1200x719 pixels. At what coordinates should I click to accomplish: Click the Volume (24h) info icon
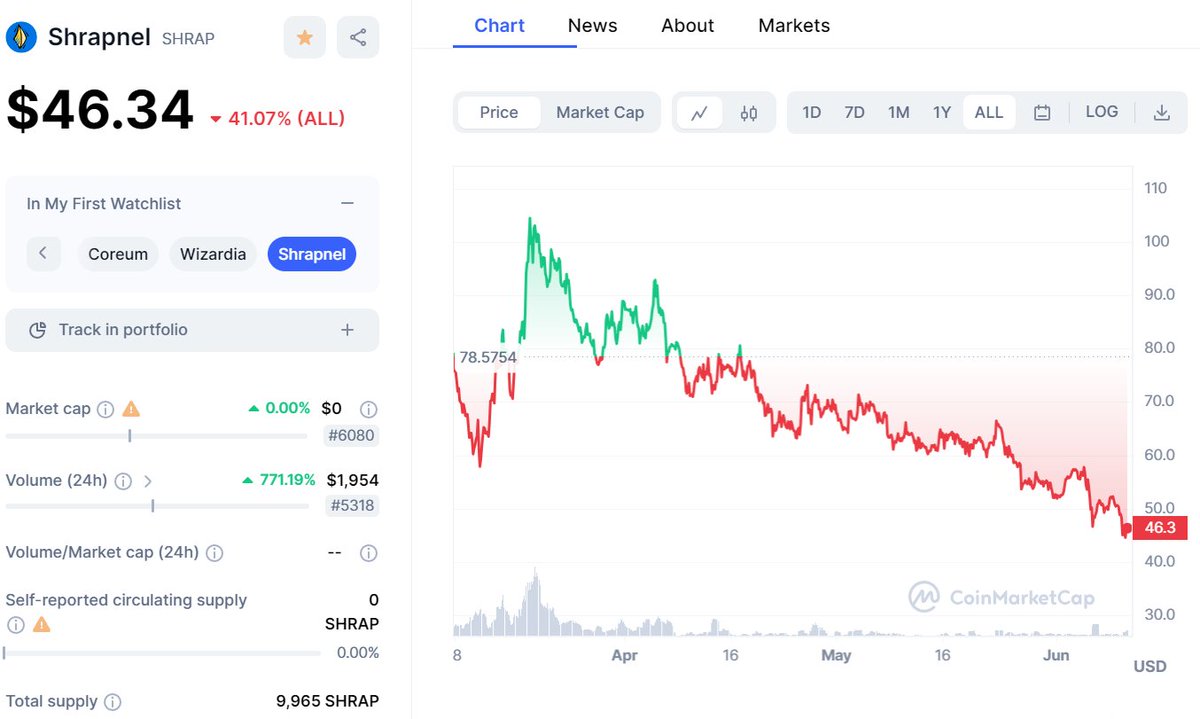pos(123,481)
